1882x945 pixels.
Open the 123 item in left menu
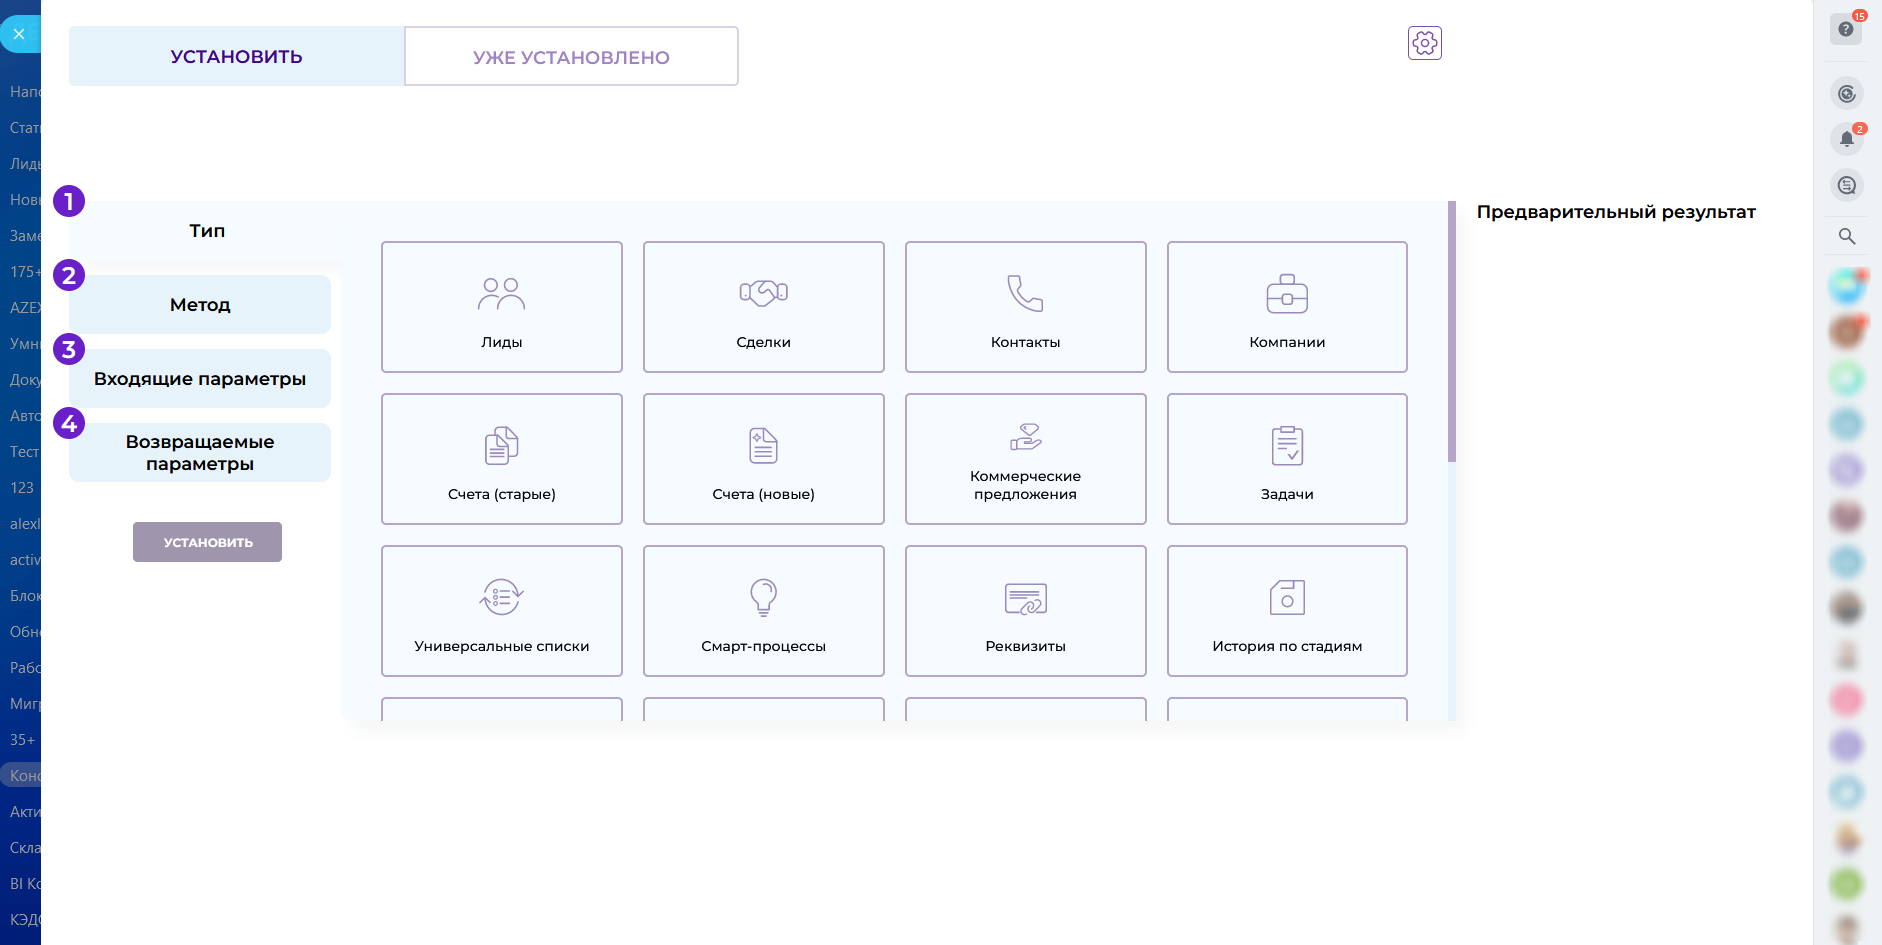coord(21,488)
